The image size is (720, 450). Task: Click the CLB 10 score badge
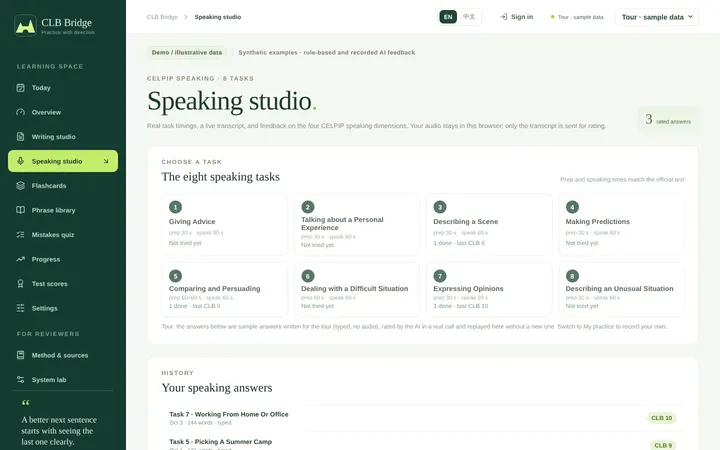tap(661, 418)
